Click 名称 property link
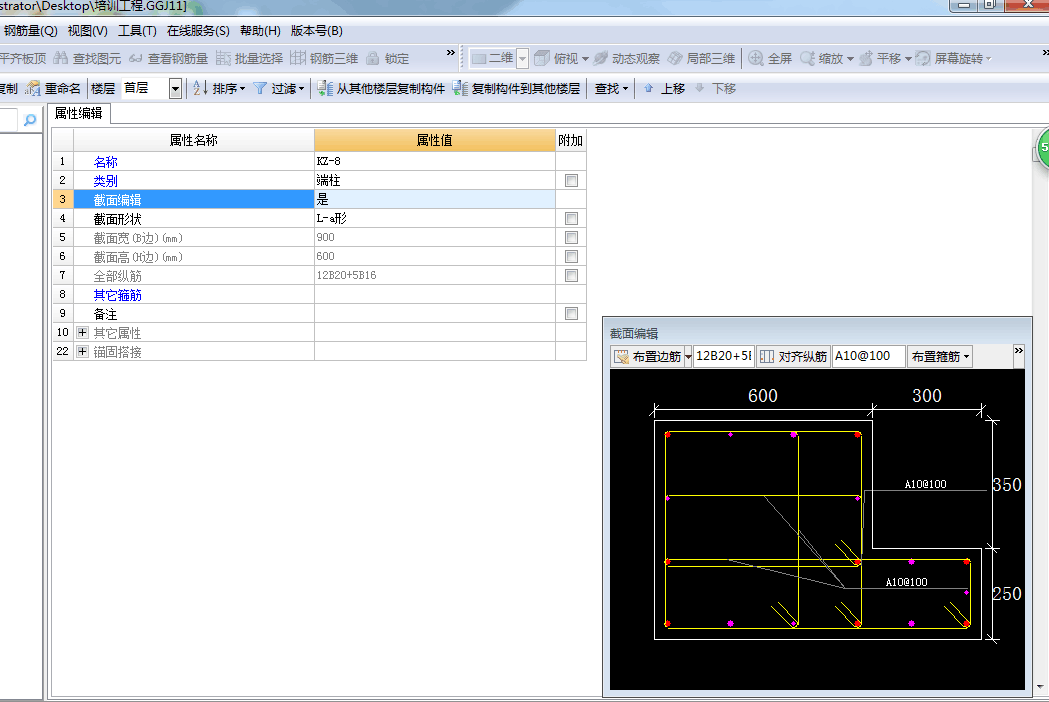 point(106,162)
